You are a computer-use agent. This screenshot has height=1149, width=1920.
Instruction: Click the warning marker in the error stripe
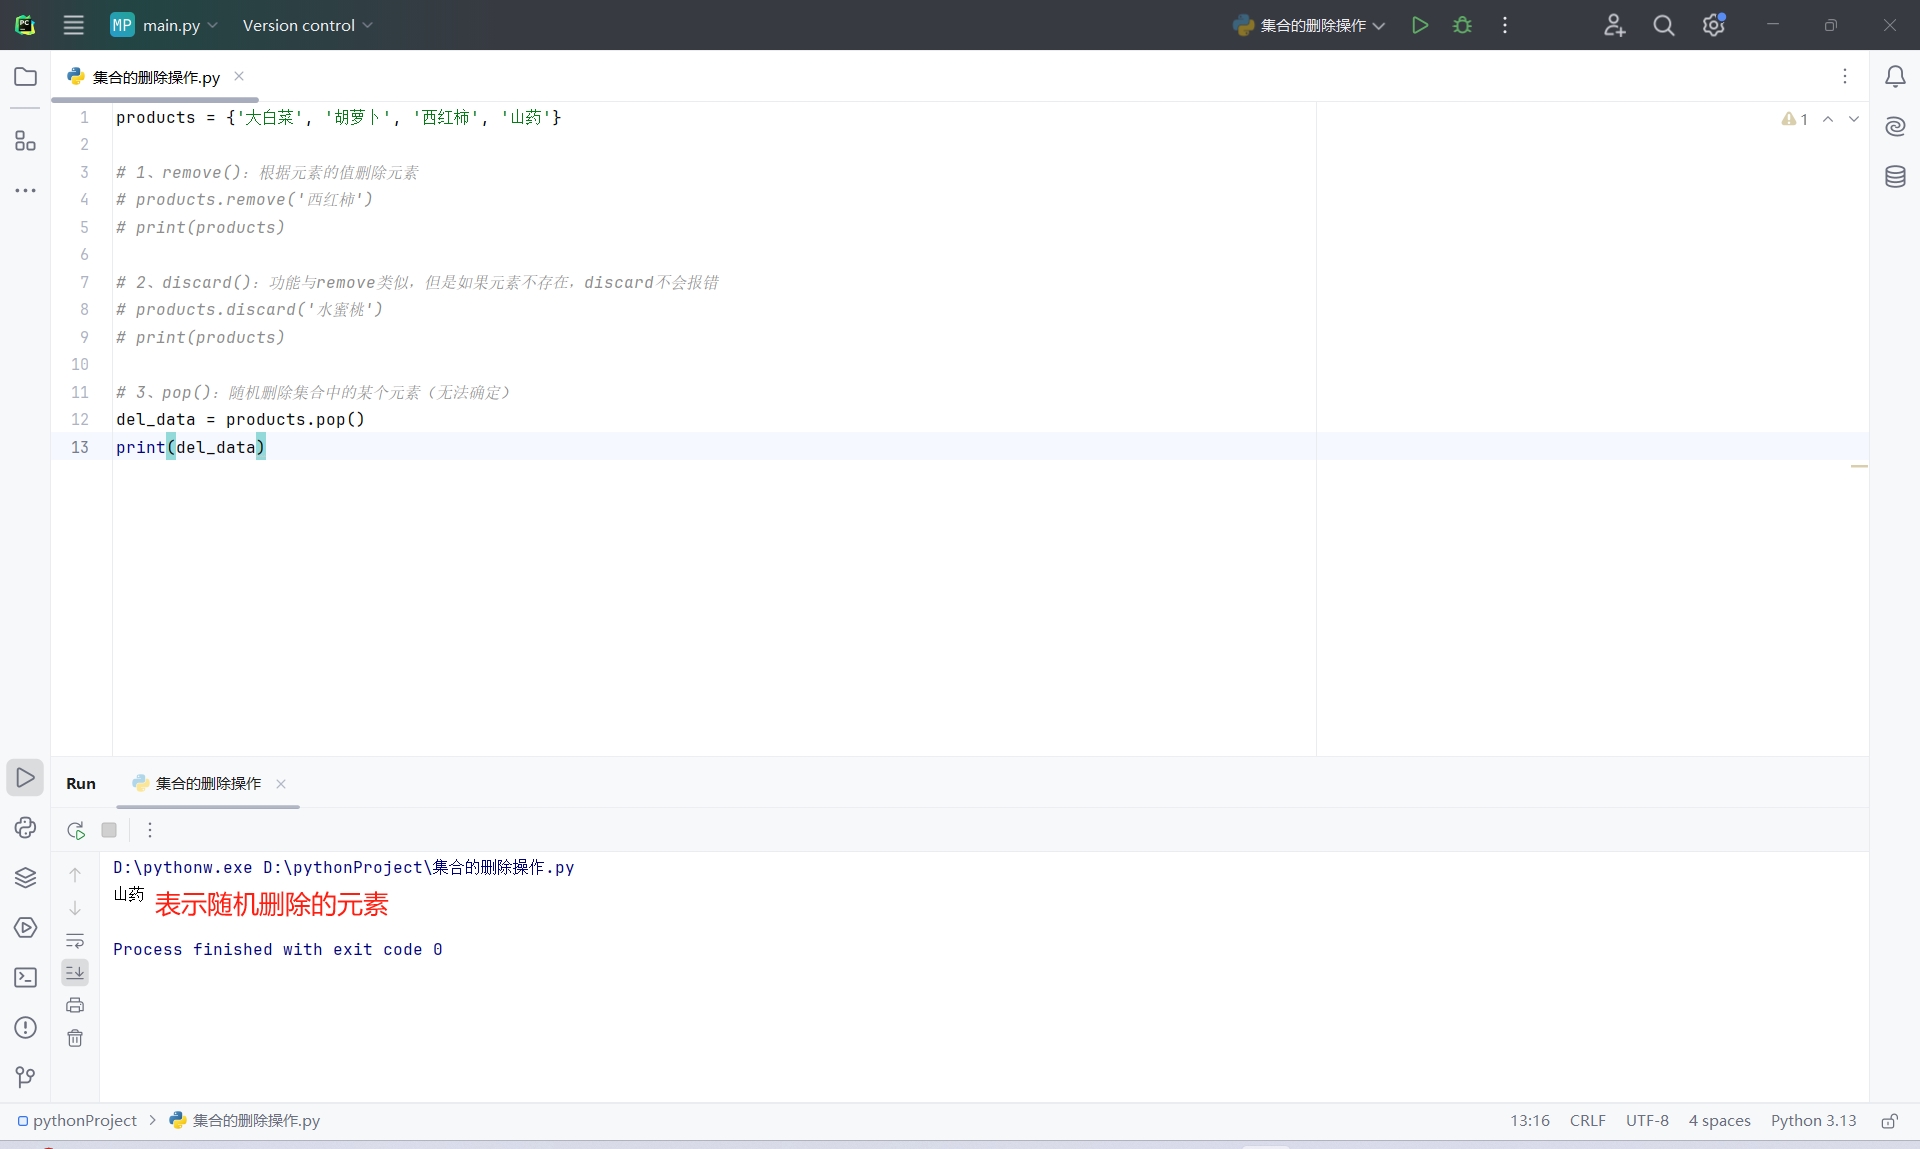(1859, 466)
